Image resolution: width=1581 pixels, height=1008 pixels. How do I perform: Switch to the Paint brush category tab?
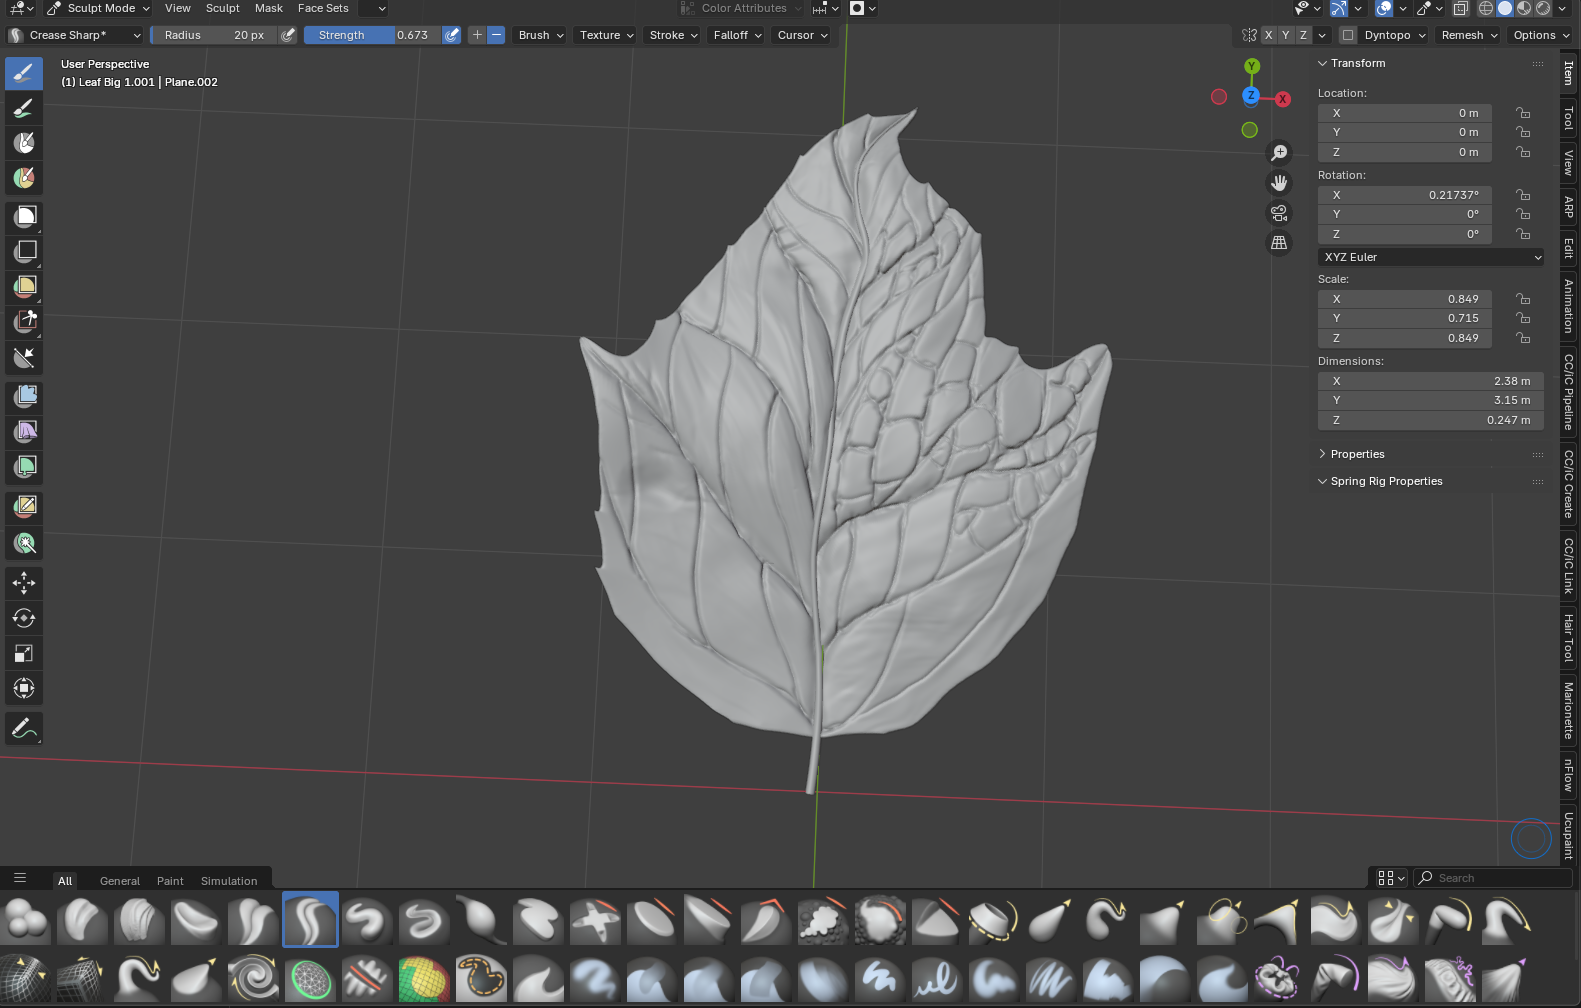170,881
